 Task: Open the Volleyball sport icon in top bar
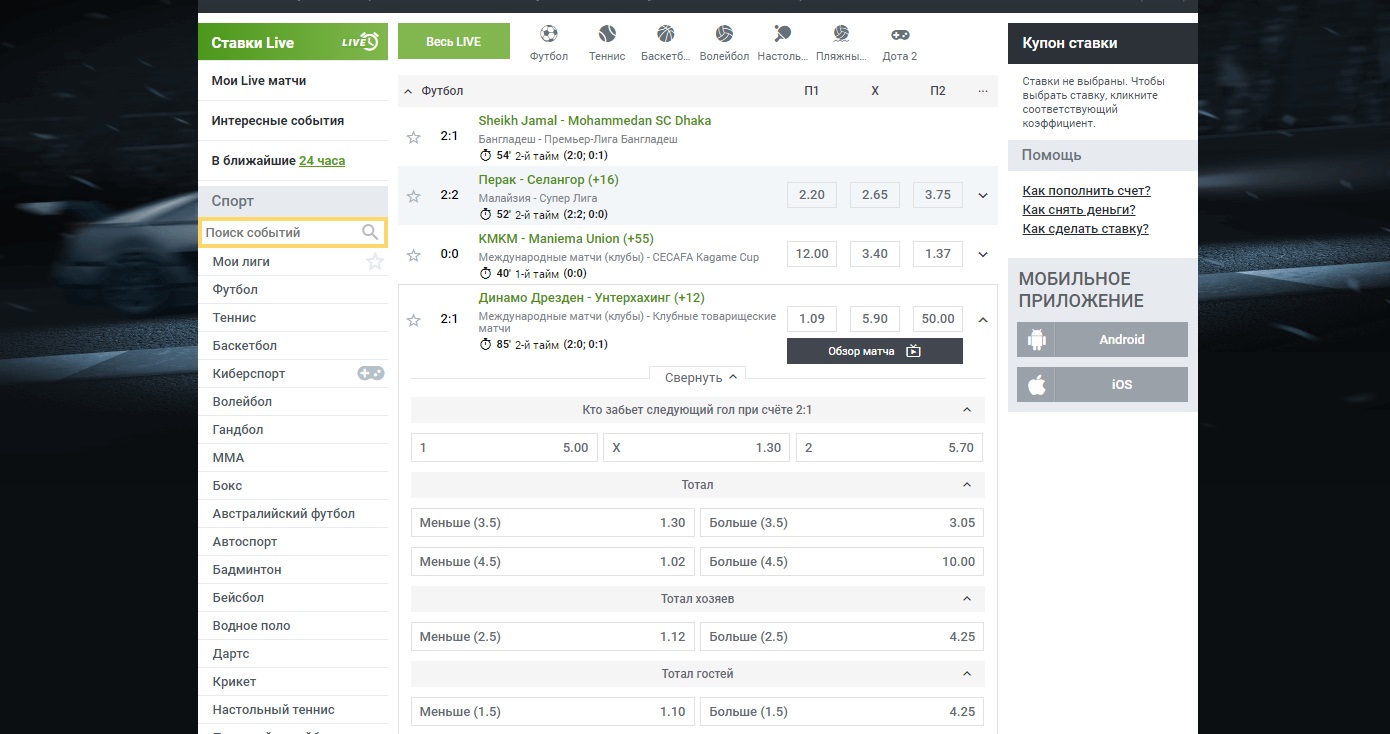click(x=724, y=34)
